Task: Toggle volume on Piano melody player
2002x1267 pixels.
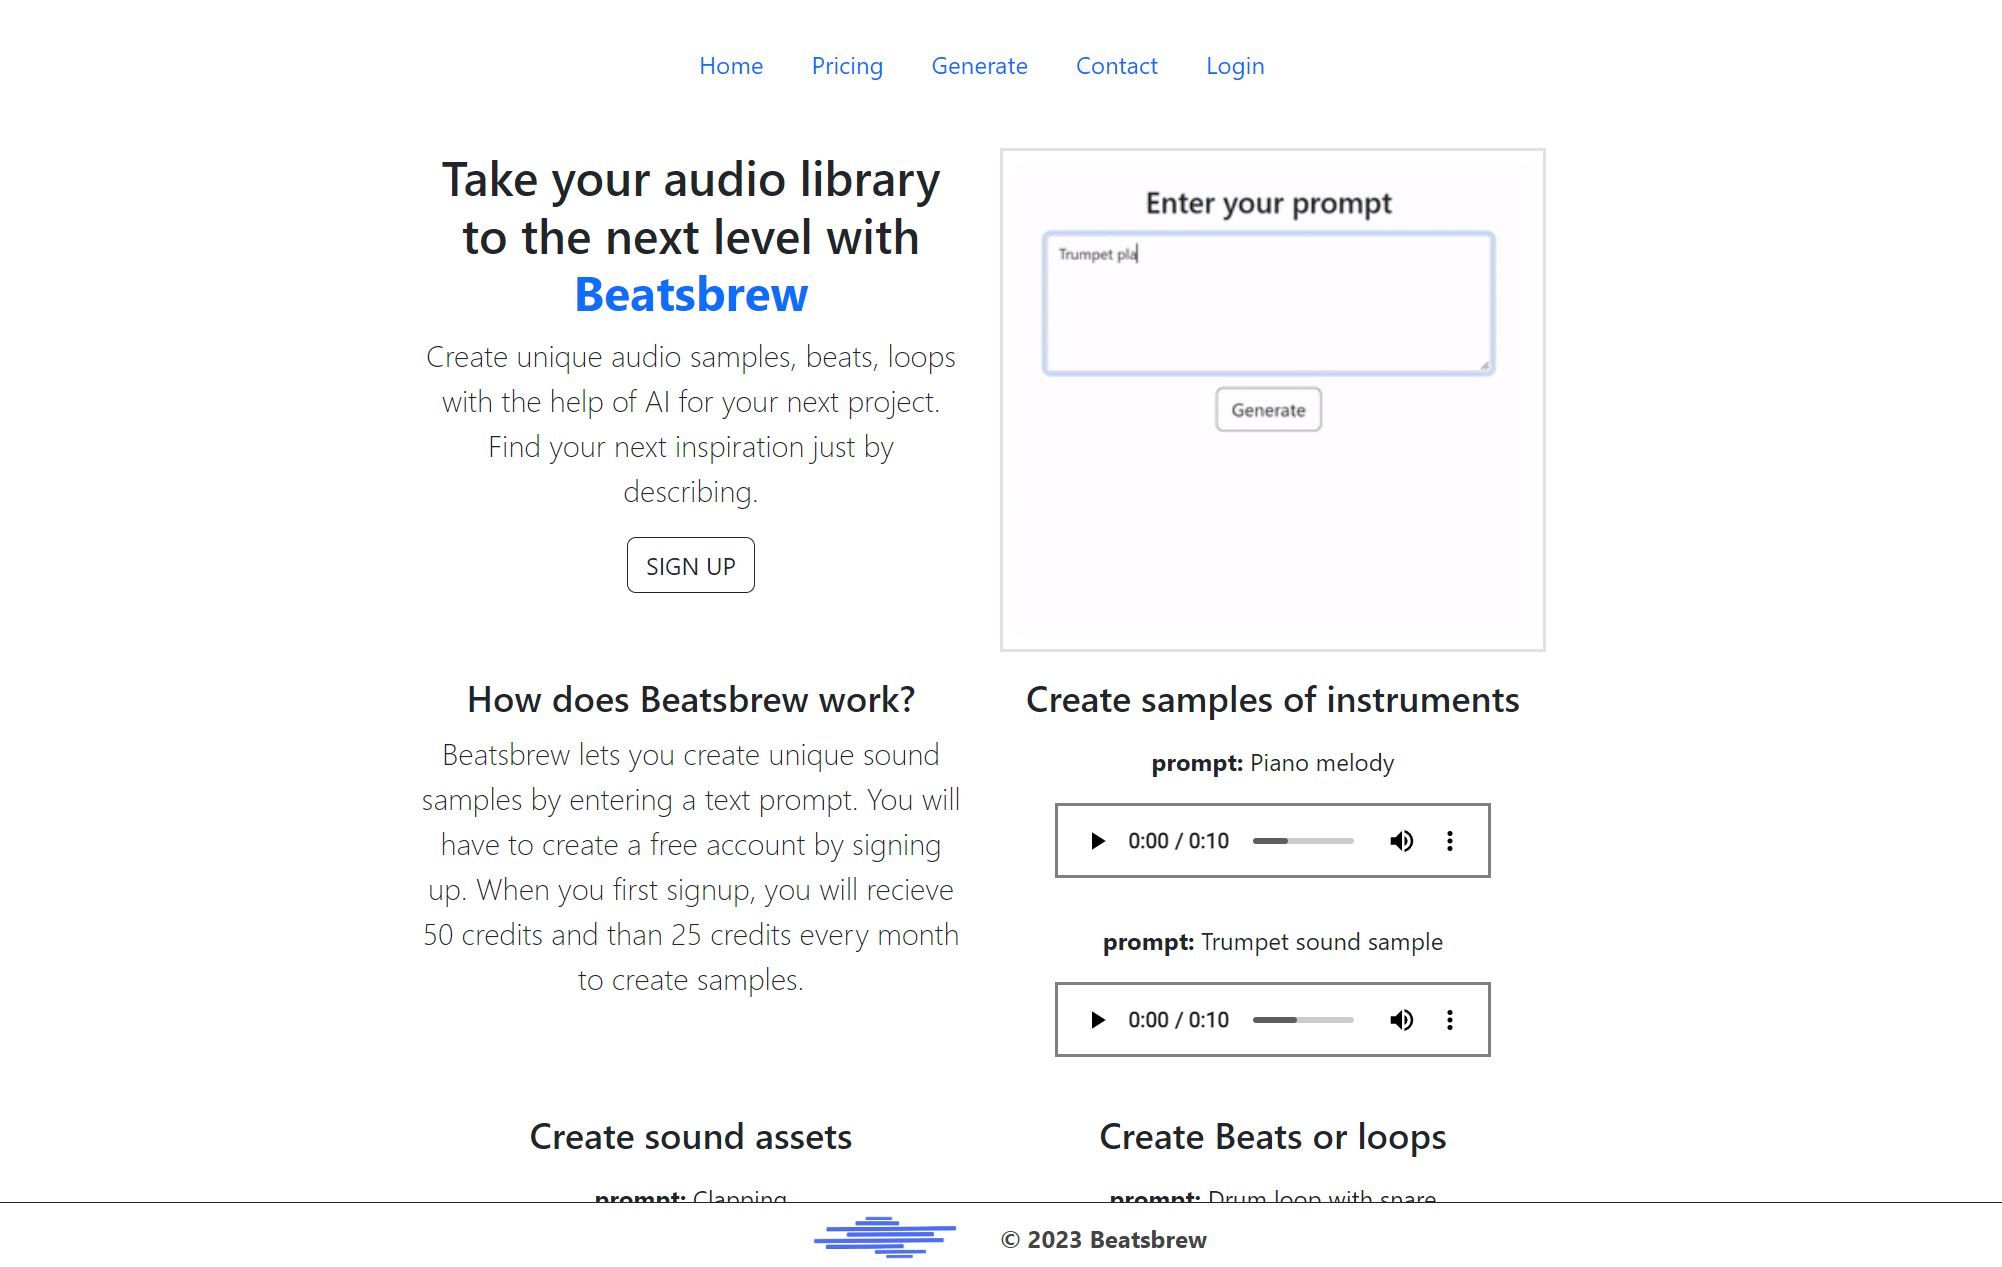Action: tap(1401, 841)
